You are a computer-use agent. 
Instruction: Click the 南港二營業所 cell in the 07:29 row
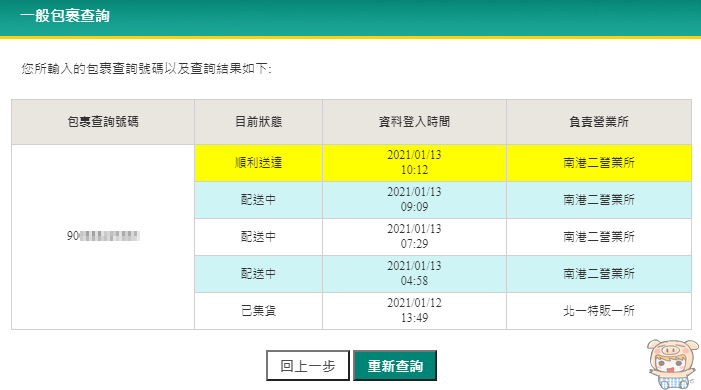599,237
